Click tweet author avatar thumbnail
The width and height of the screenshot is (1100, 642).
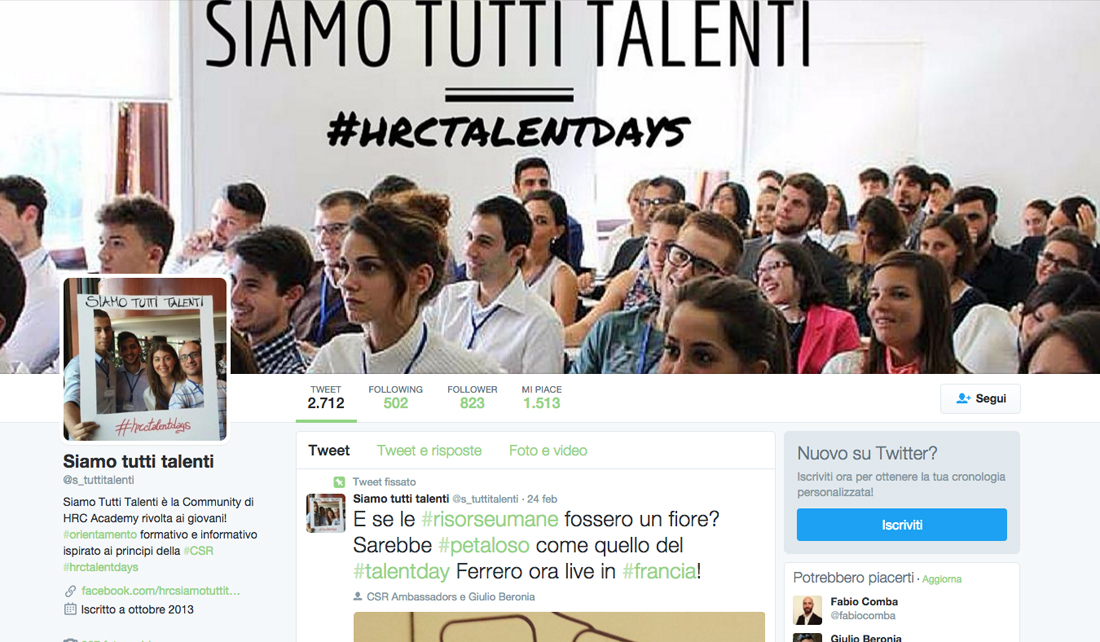[326, 514]
